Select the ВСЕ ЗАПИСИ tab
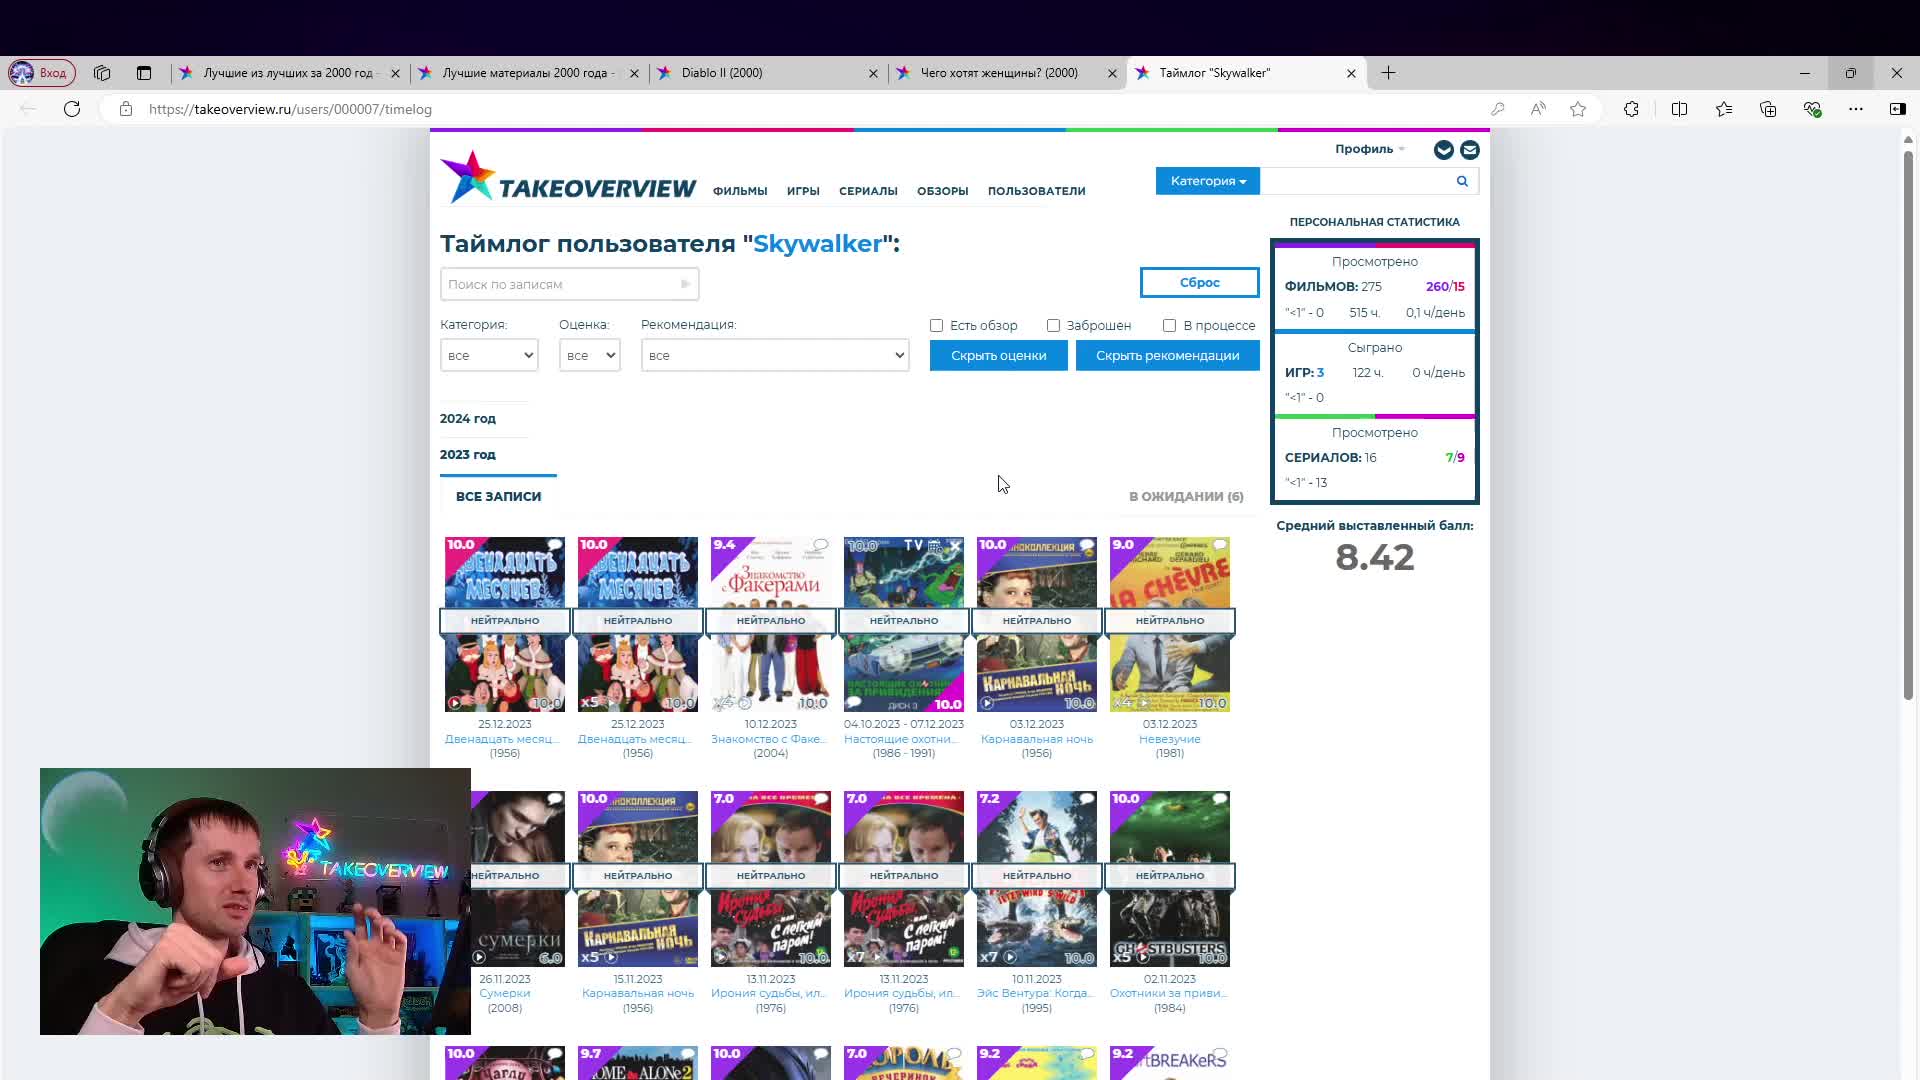 [498, 497]
